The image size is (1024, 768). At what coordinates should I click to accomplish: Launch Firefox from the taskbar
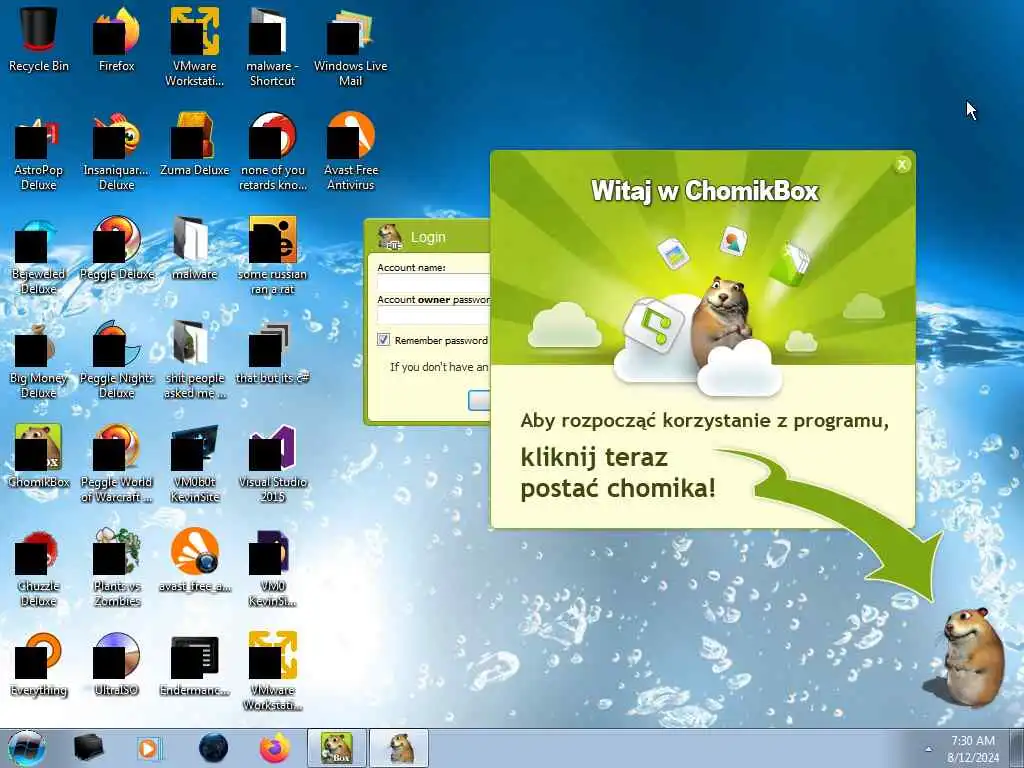click(x=274, y=748)
